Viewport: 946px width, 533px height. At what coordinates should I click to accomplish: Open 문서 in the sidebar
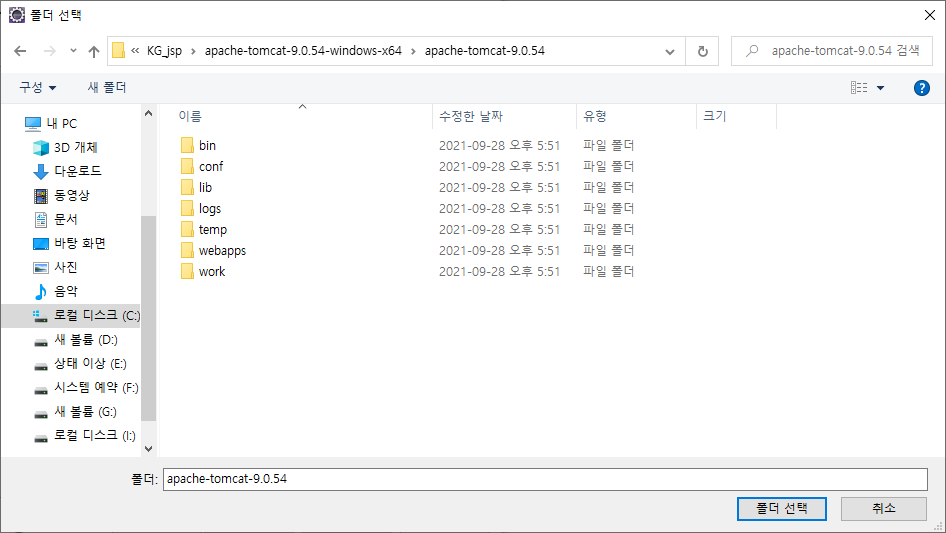click(x=66, y=220)
